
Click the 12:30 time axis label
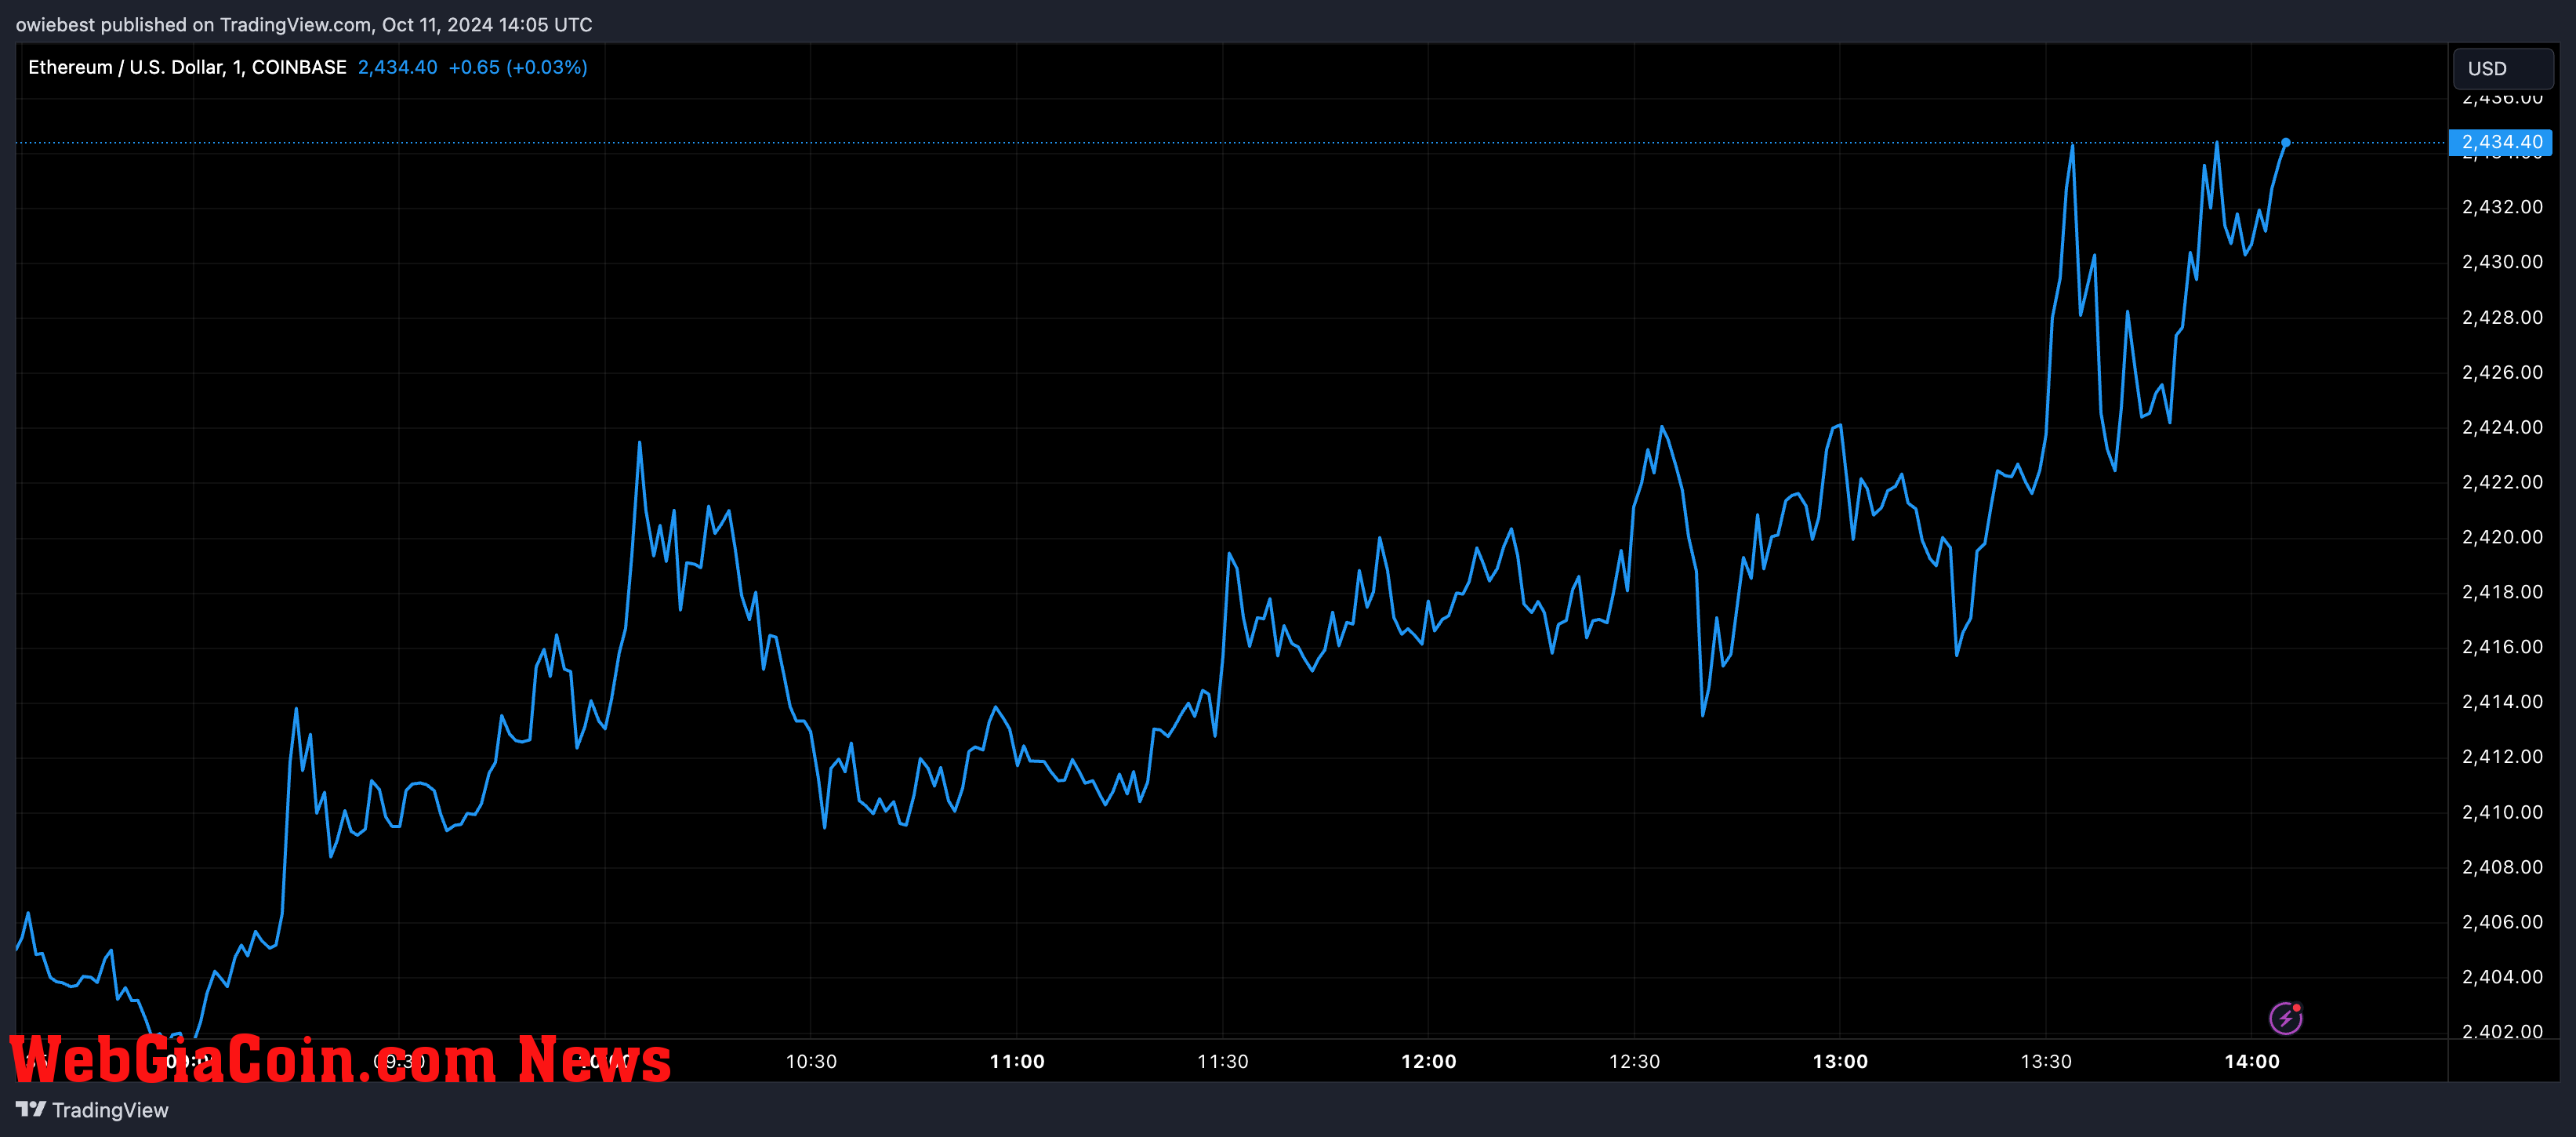[x=1634, y=1061]
